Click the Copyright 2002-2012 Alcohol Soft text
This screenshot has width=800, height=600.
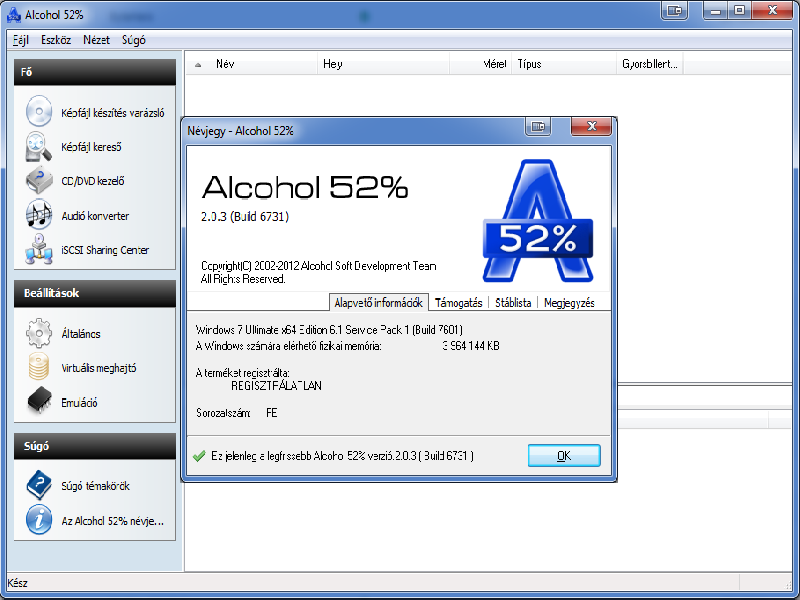click(x=318, y=266)
